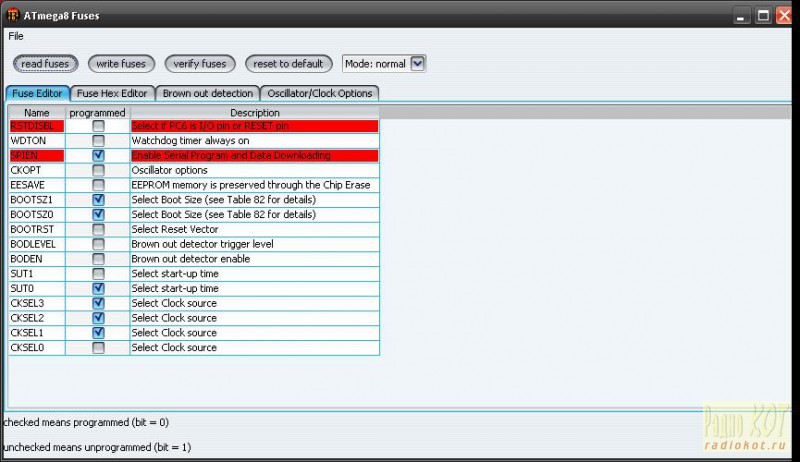Uncheck the SUT0 programmed checkbox
The image size is (800, 462).
click(x=98, y=289)
